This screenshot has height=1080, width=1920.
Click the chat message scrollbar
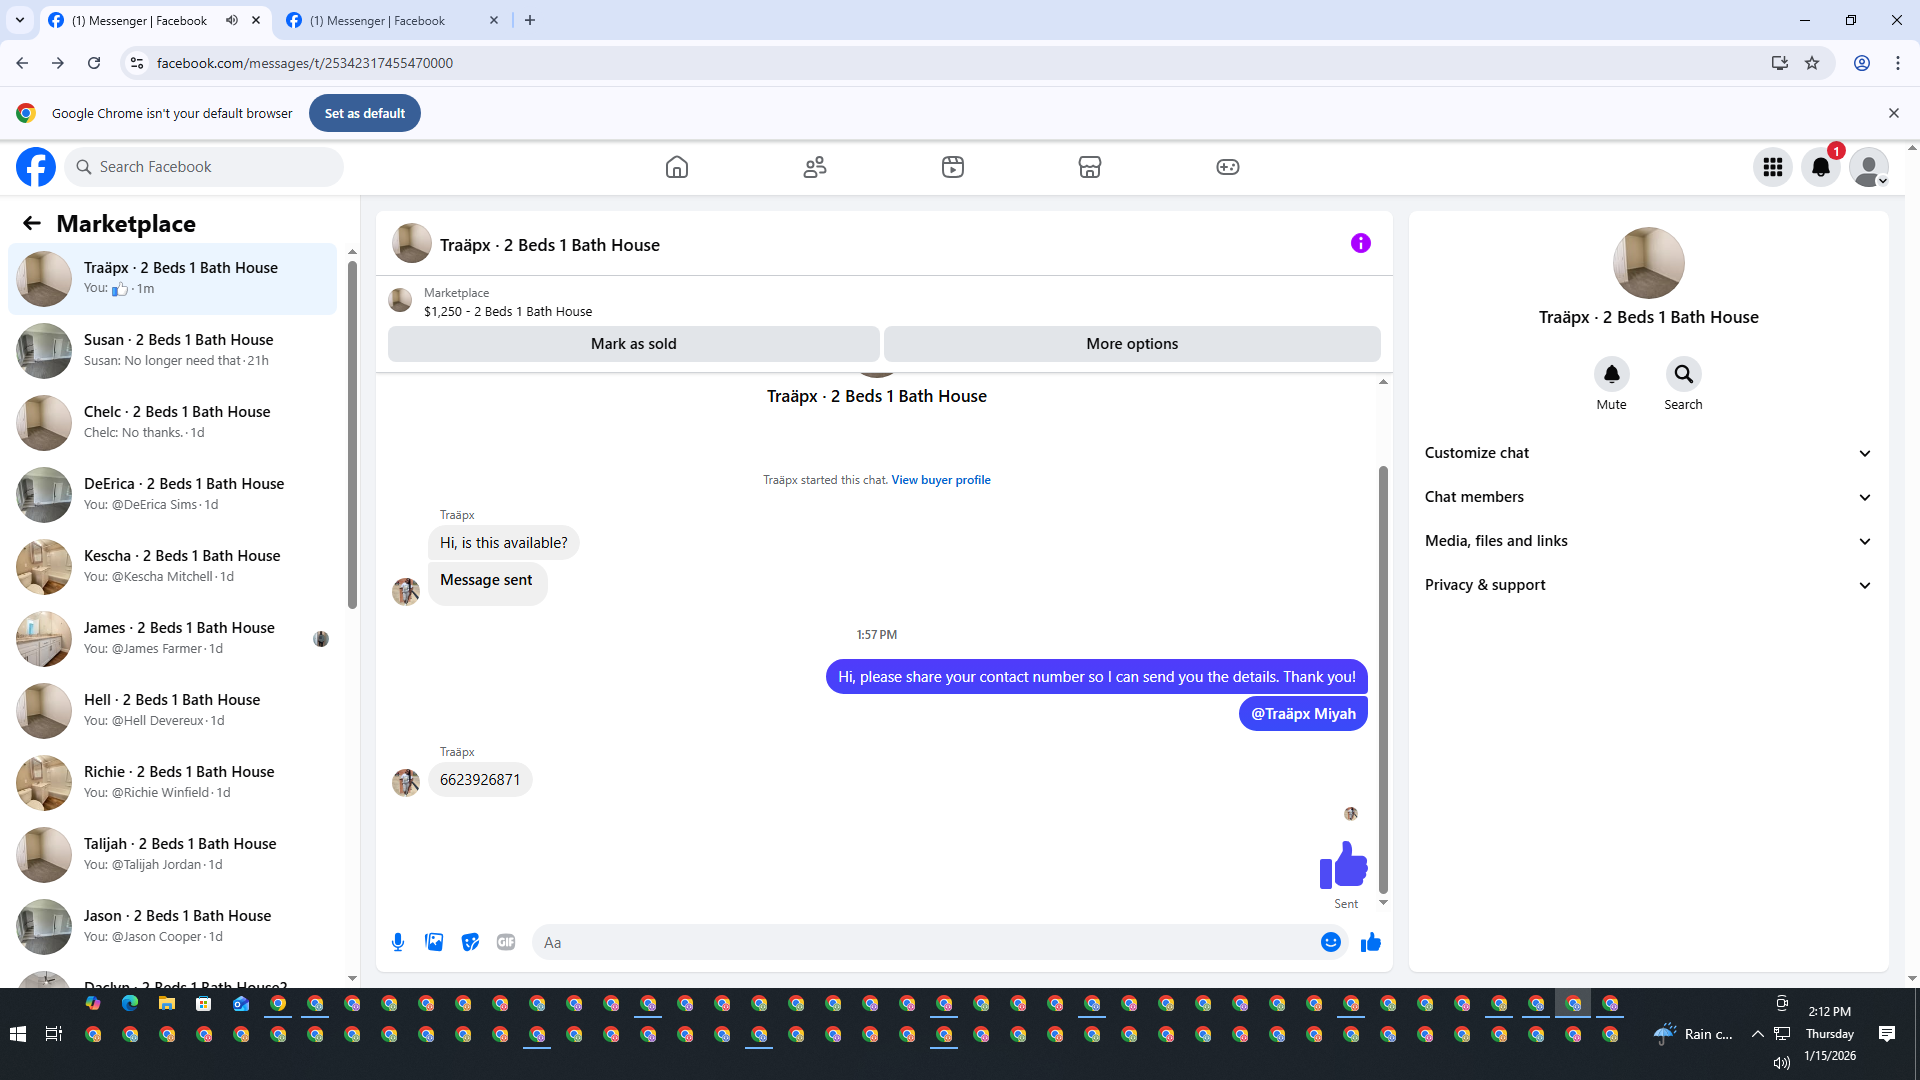(1383, 680)
